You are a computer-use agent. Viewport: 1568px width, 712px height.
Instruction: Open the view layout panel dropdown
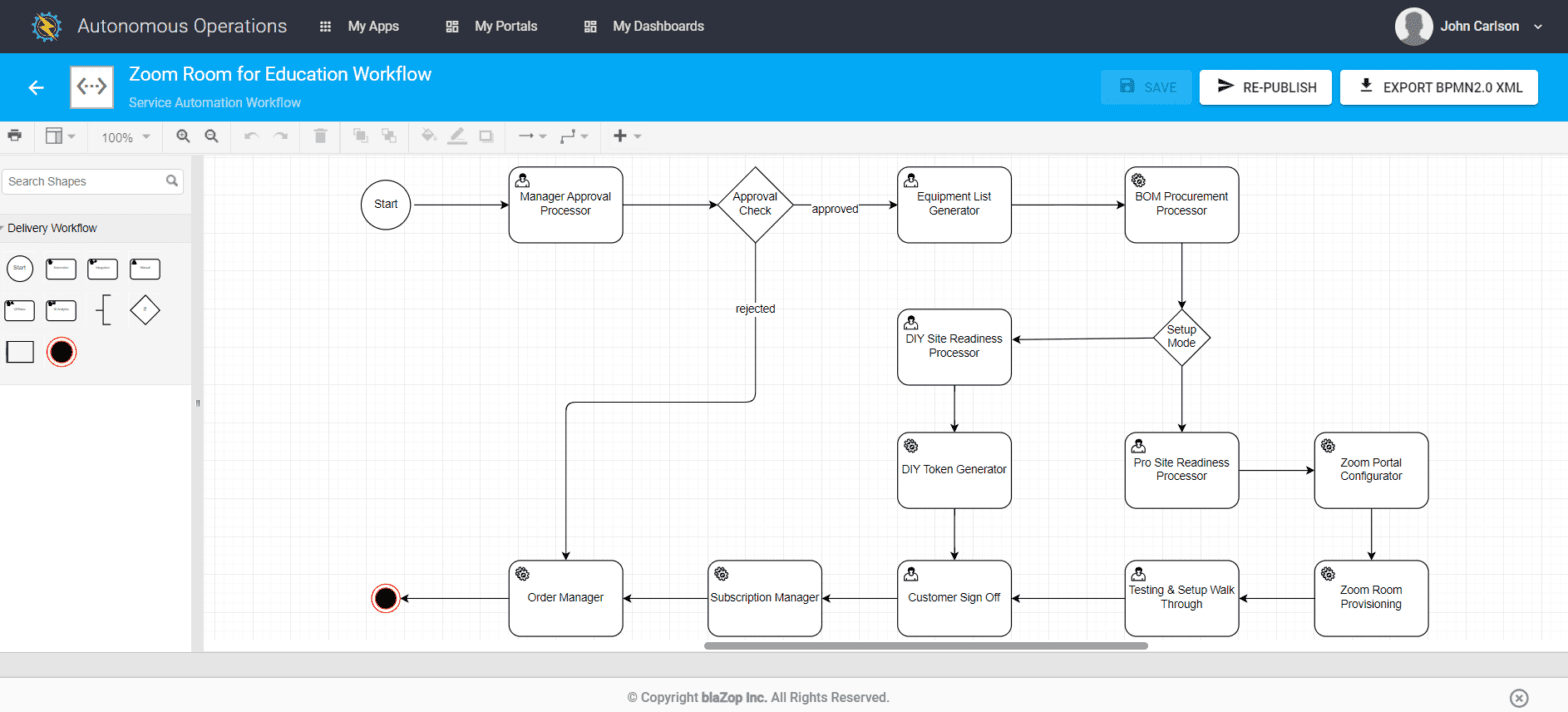[60, 136]
